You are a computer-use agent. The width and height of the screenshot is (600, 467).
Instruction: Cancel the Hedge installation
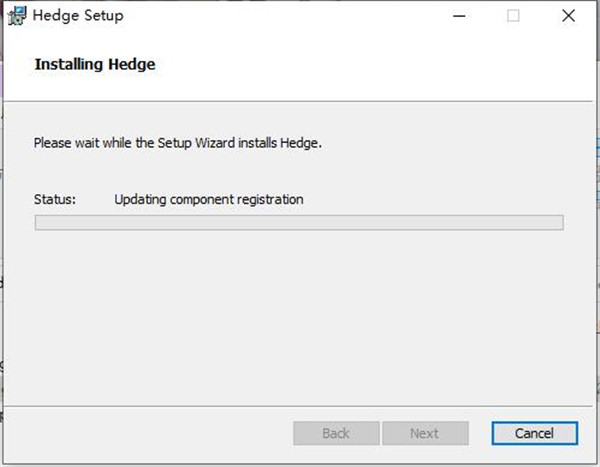pos(535,433)
